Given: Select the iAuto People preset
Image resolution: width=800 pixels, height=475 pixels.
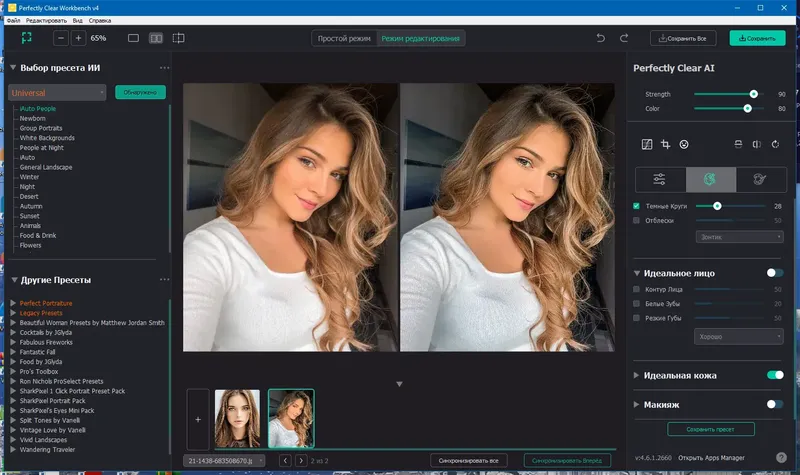Looking at the screenshot, I should pyautogui.click(x=38, y=108).
